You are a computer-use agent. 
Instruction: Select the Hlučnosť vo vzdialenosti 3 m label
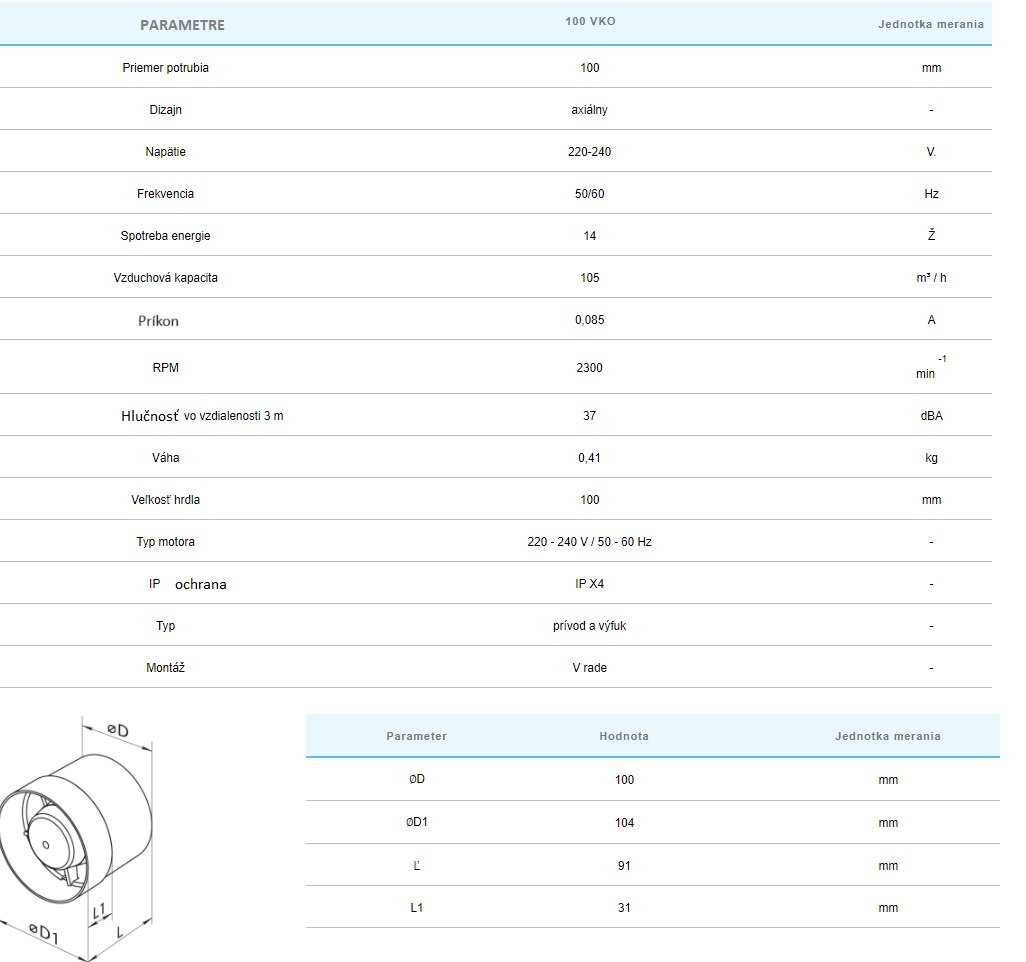pyautogui.click(x=202, y=416)
